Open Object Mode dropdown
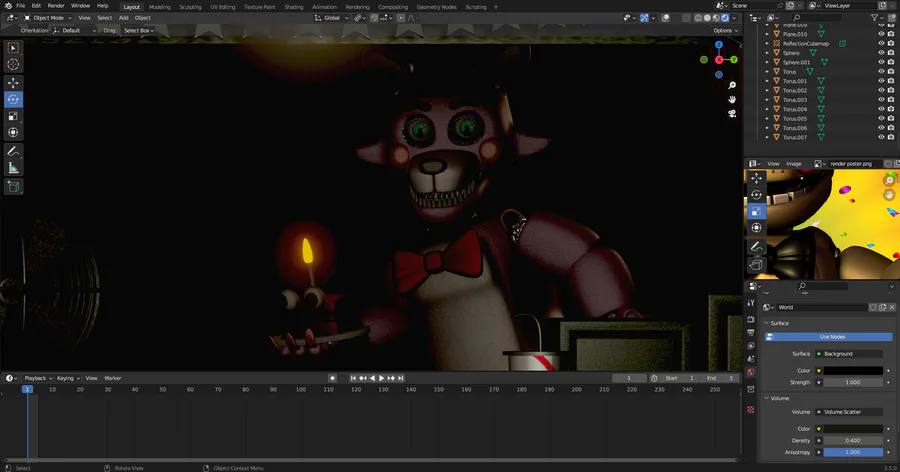The image size is (900, 472). [x=48, y=18]
